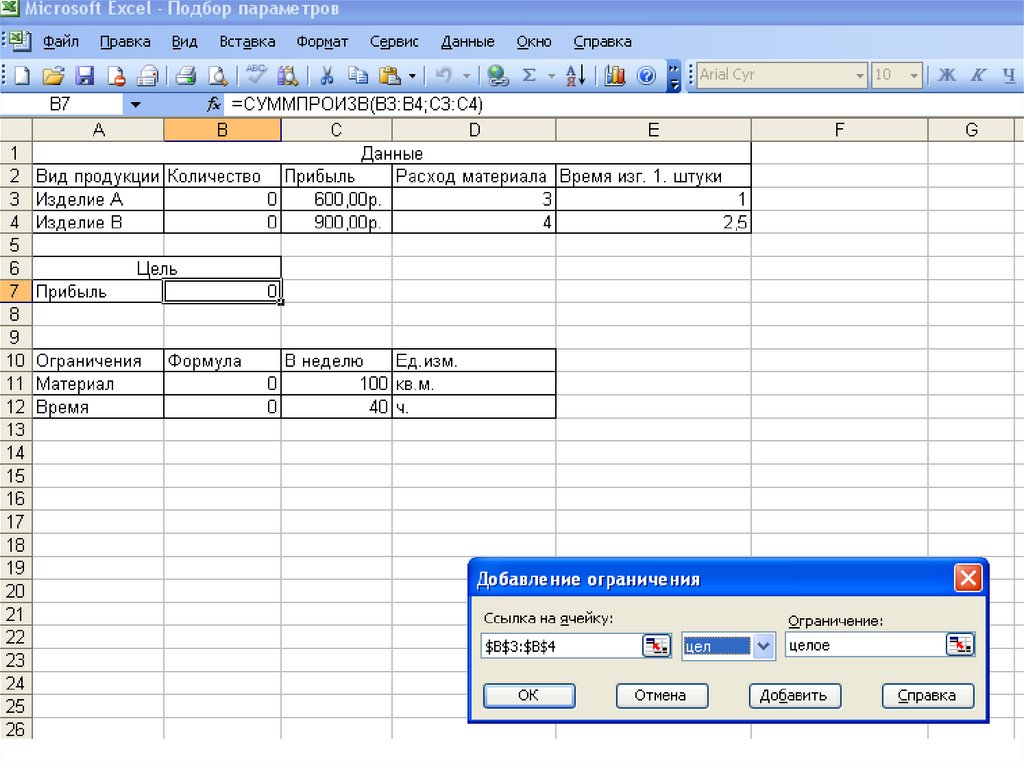This screenshot has width=1024, height=767.
Task: Click the Ссылка на ячейку input field
Action: pyautogui.click(x=560, y=646)
